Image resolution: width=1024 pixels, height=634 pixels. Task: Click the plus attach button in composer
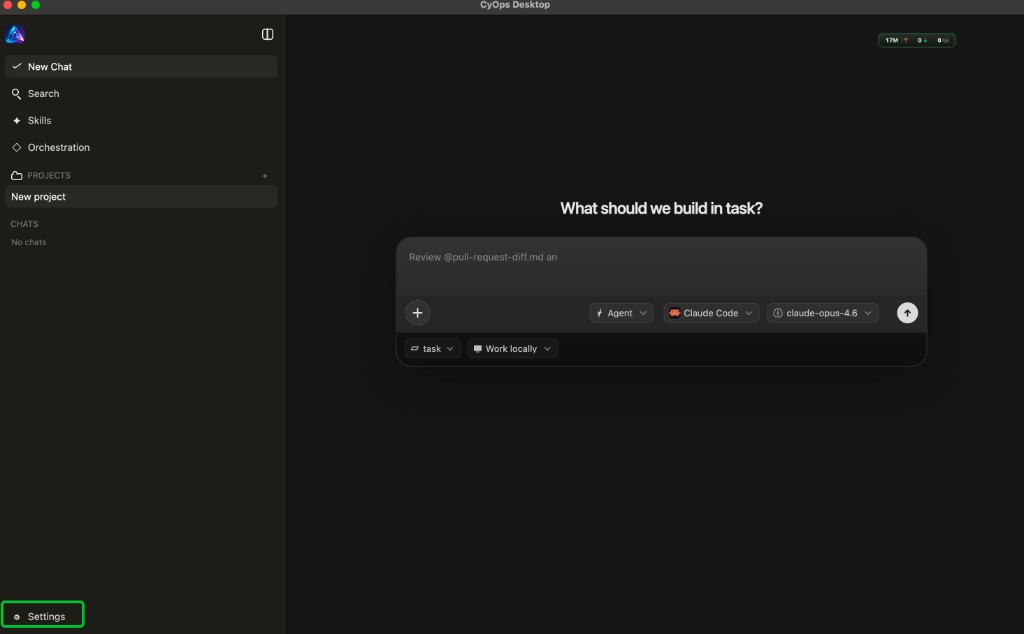click(x=417, y=313)
